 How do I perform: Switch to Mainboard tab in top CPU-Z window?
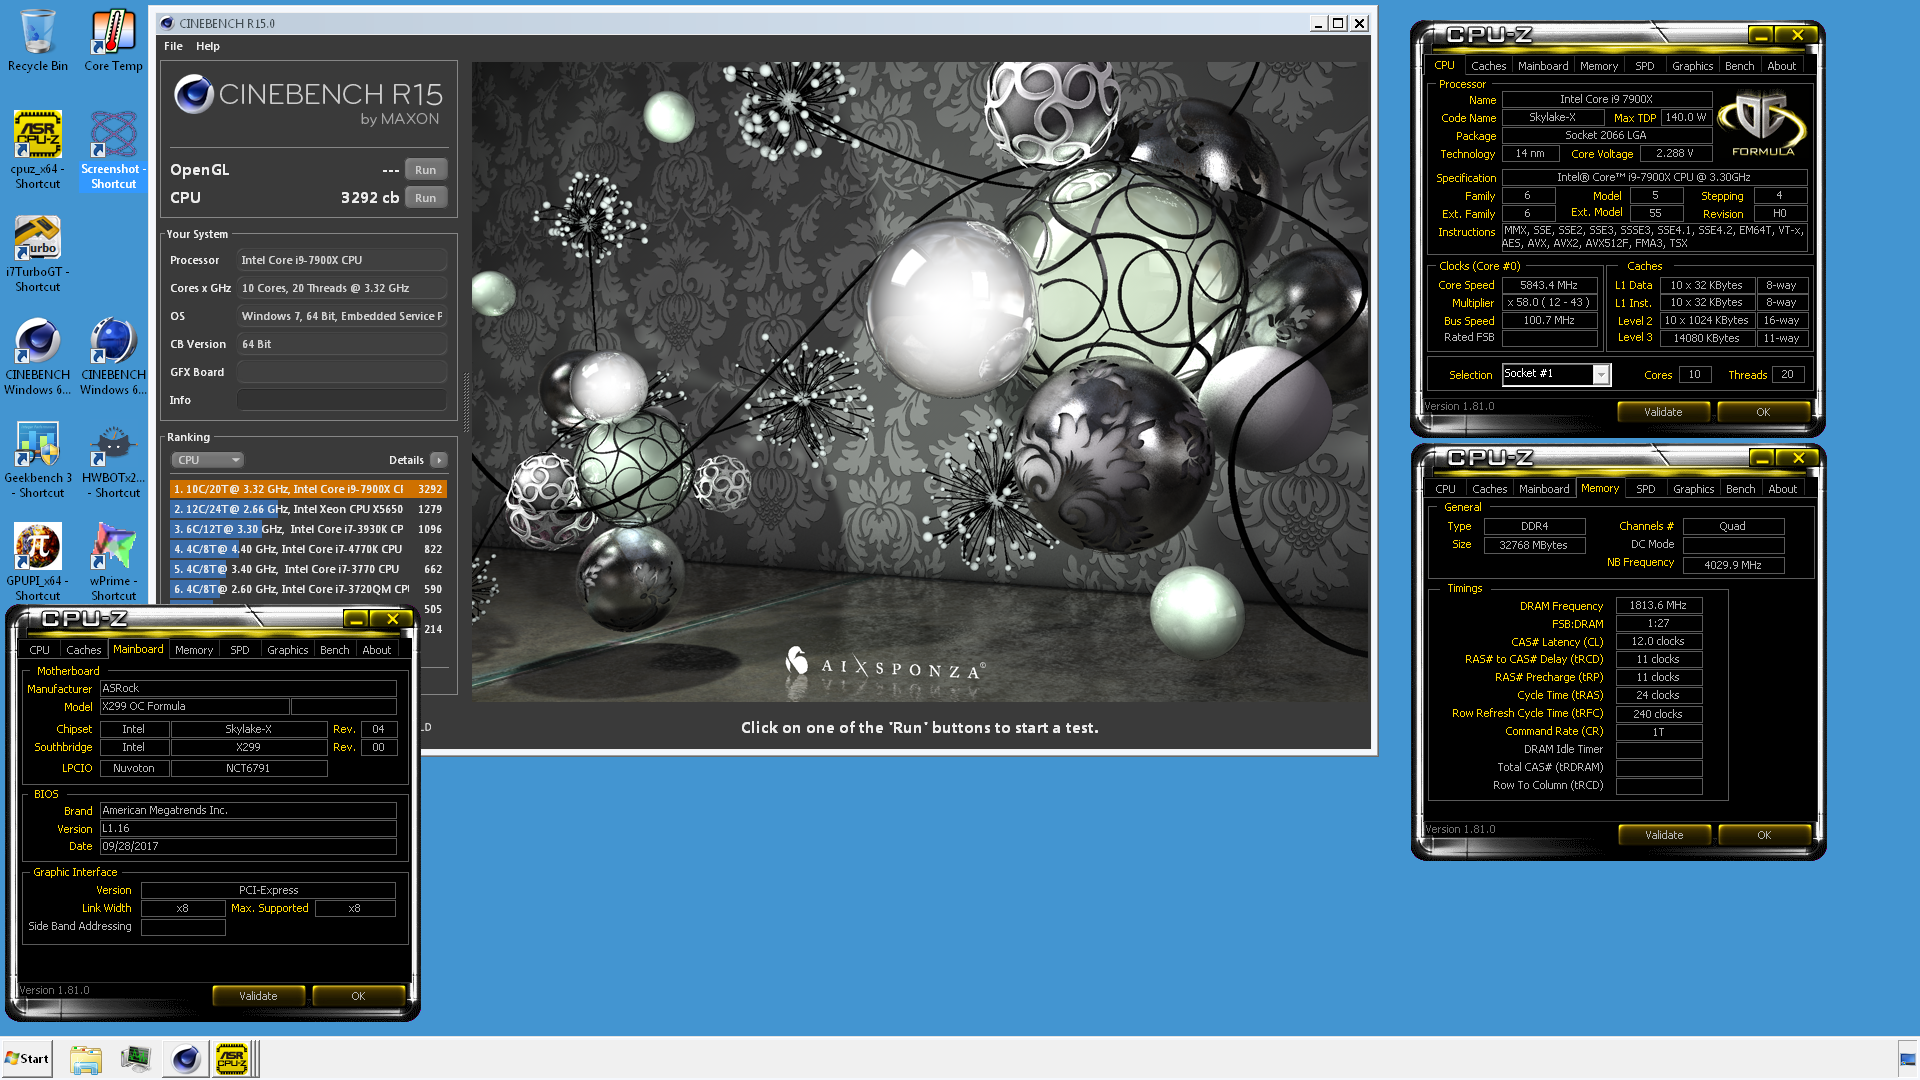[x=1543, y=66]
